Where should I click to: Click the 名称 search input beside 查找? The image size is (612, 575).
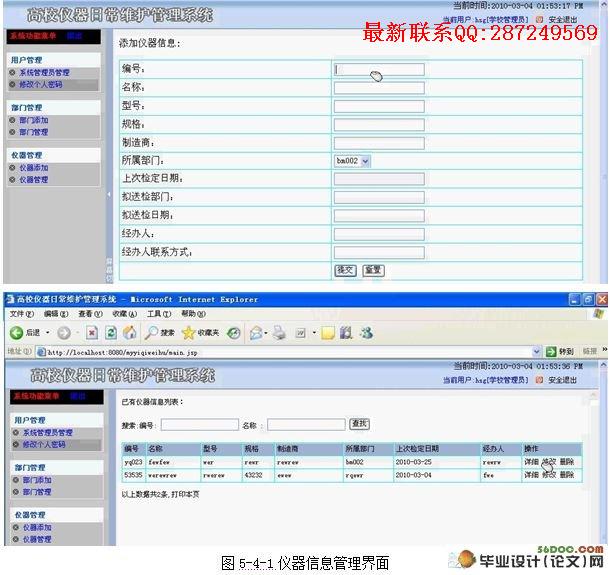(x=306, y=424)
